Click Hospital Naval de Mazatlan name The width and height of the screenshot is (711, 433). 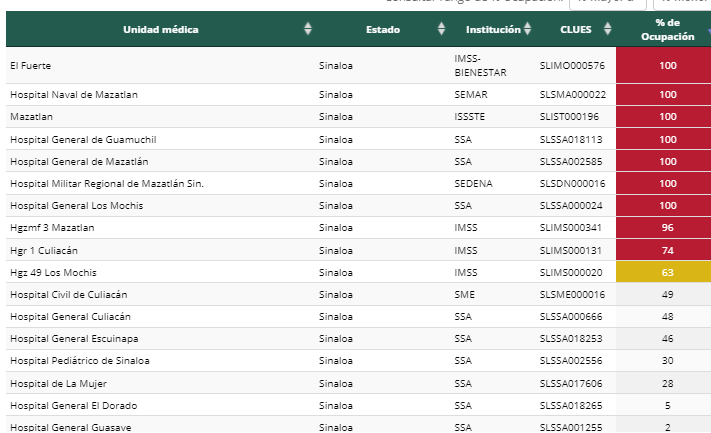tap(74, 94)
